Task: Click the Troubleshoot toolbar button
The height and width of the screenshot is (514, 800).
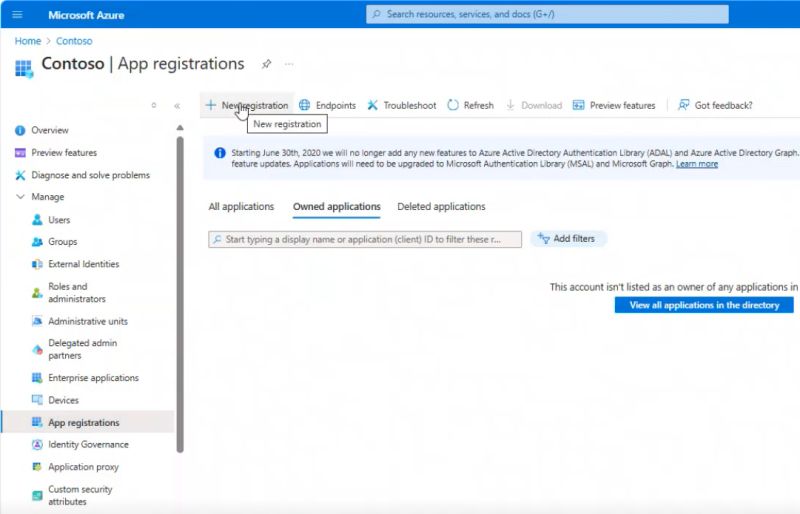Action: click(x=402, y=105)
